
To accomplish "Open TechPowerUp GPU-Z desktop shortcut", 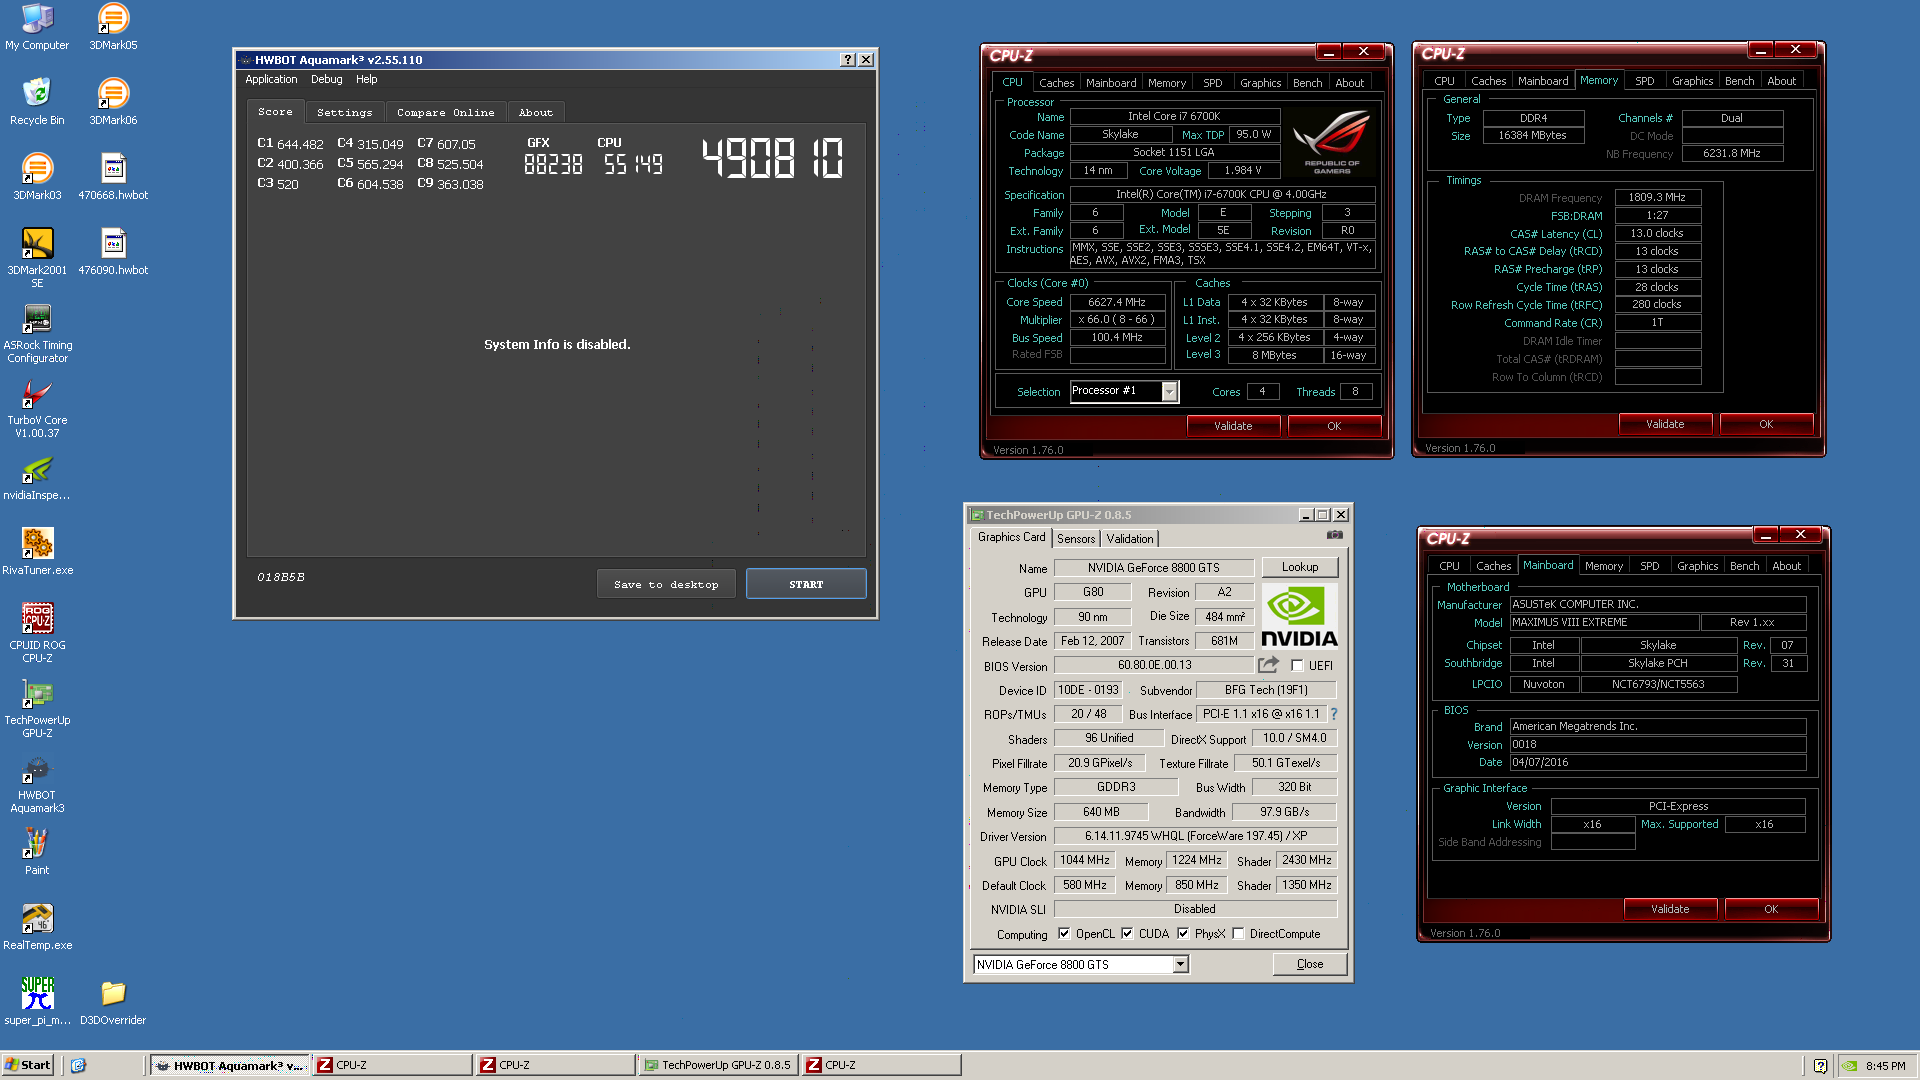I will tap(37, 708).
